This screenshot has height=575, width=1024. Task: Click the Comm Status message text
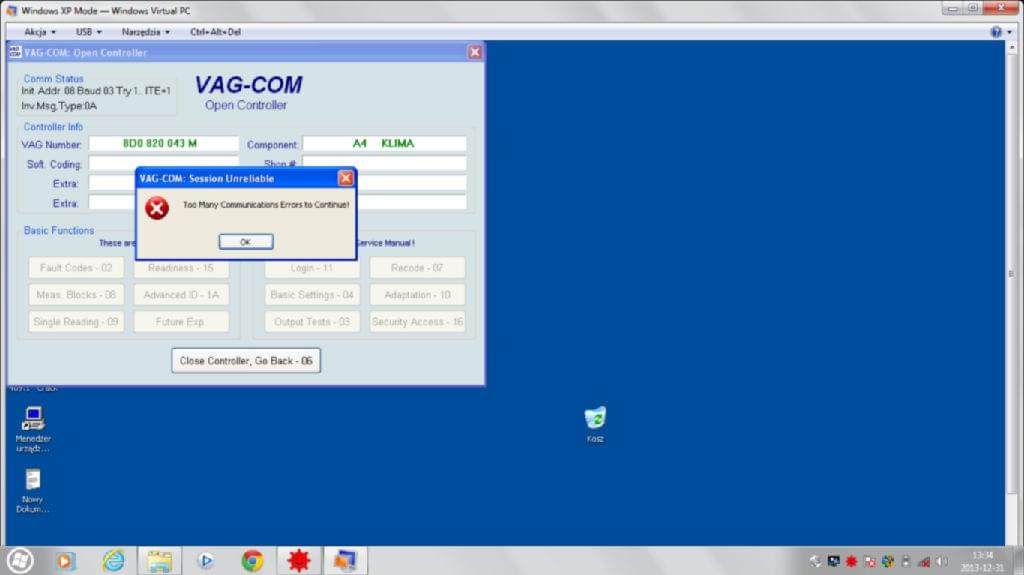point(95,98)
